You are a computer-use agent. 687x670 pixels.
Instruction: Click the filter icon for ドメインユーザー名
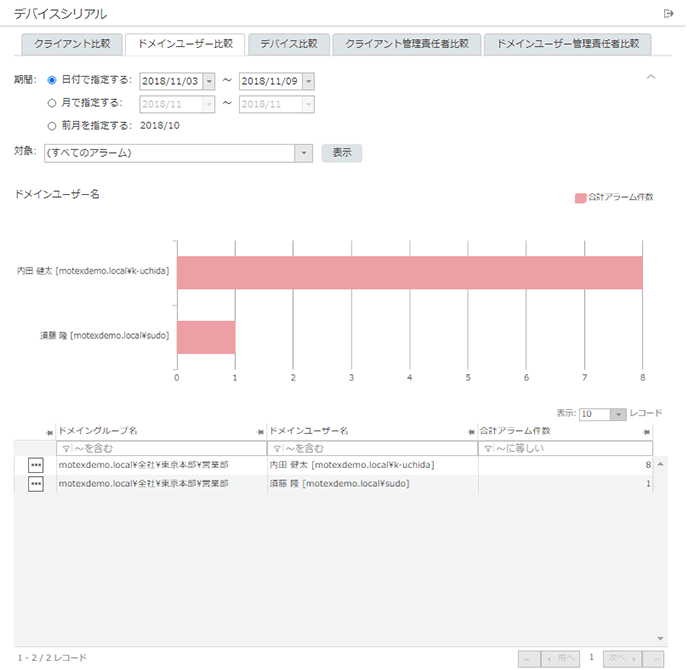(x=277, y=448)
